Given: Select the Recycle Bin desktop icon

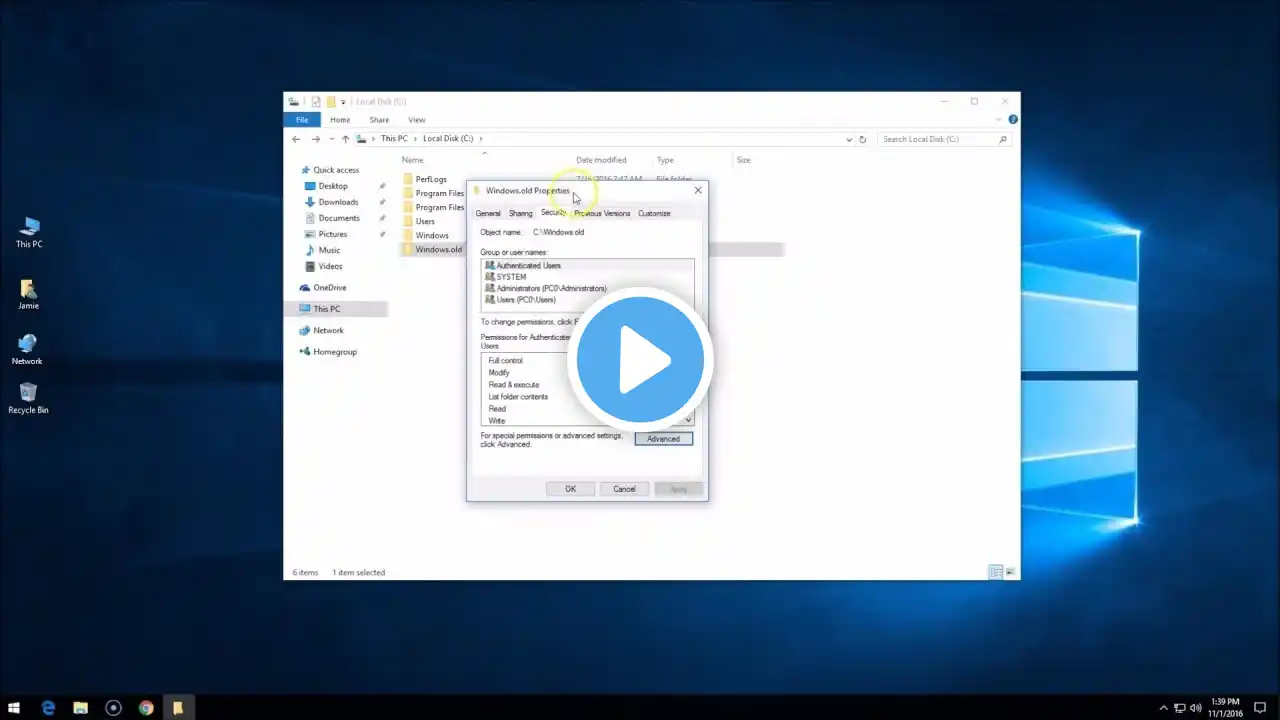Looking at the screenshot, I should click(28, 398).
